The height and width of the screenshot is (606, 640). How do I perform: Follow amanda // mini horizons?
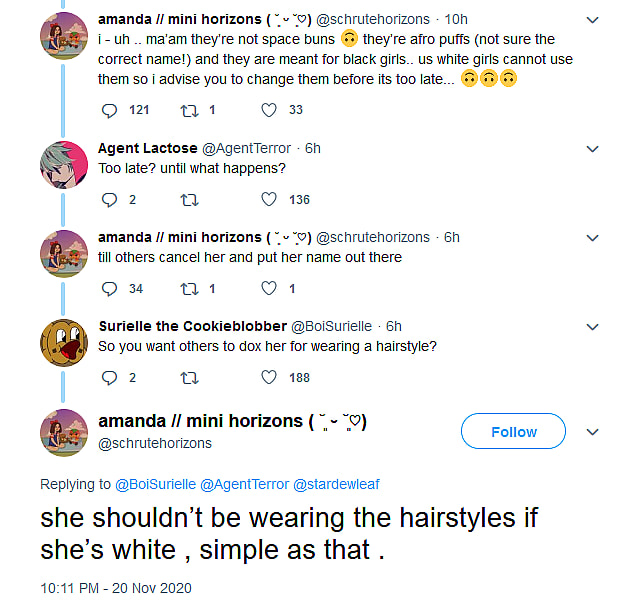514,432
